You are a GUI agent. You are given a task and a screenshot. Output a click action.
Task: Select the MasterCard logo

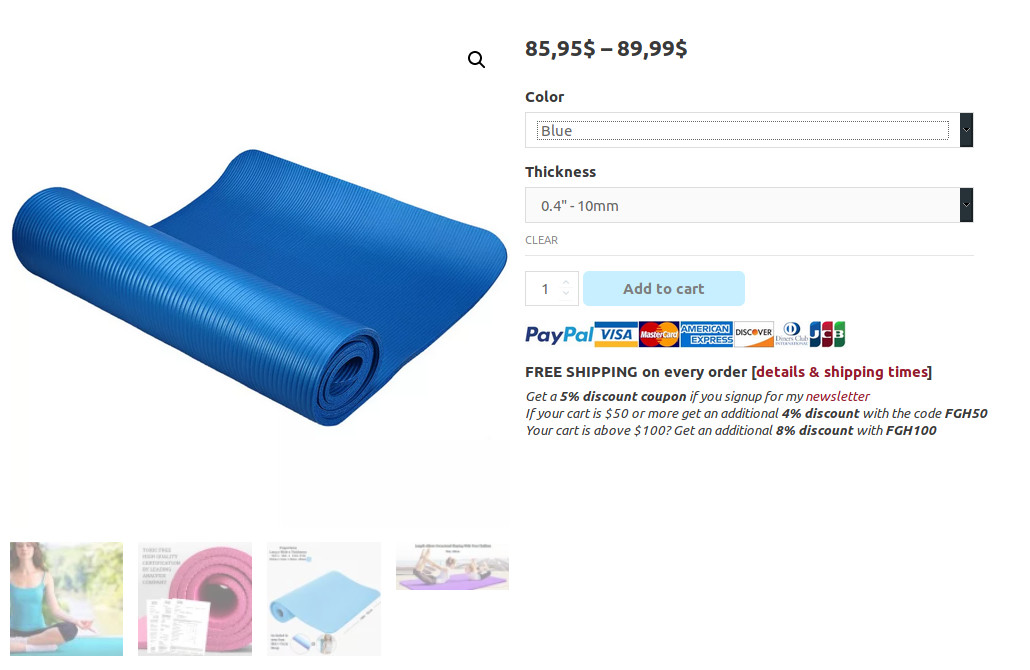click(x=659, y=334)
